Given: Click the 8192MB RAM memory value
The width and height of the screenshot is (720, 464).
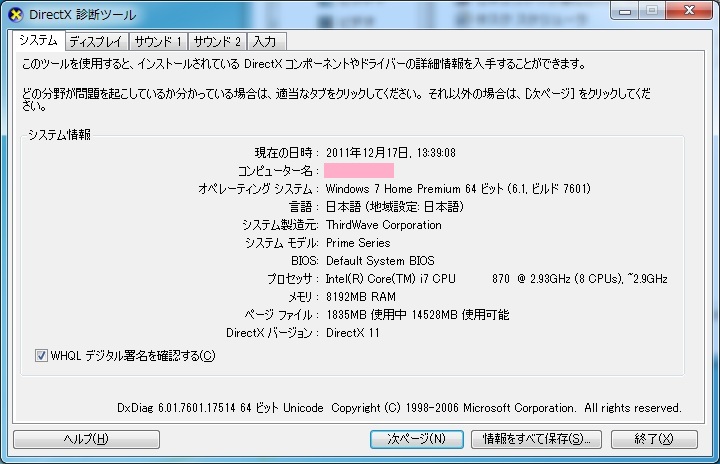Looking at the screenshot, I should click(x=361, y=297).
